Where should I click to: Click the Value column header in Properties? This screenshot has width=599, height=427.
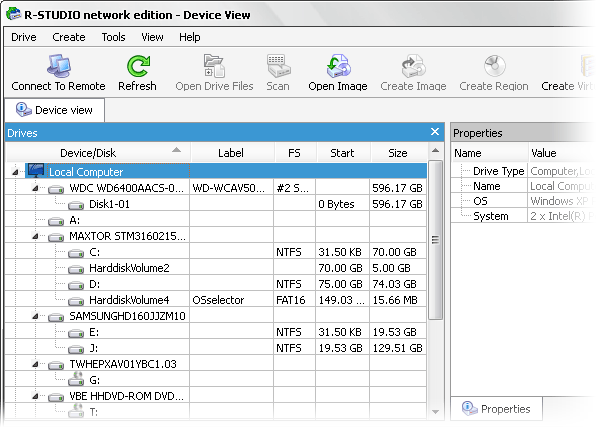coord(562,153)
